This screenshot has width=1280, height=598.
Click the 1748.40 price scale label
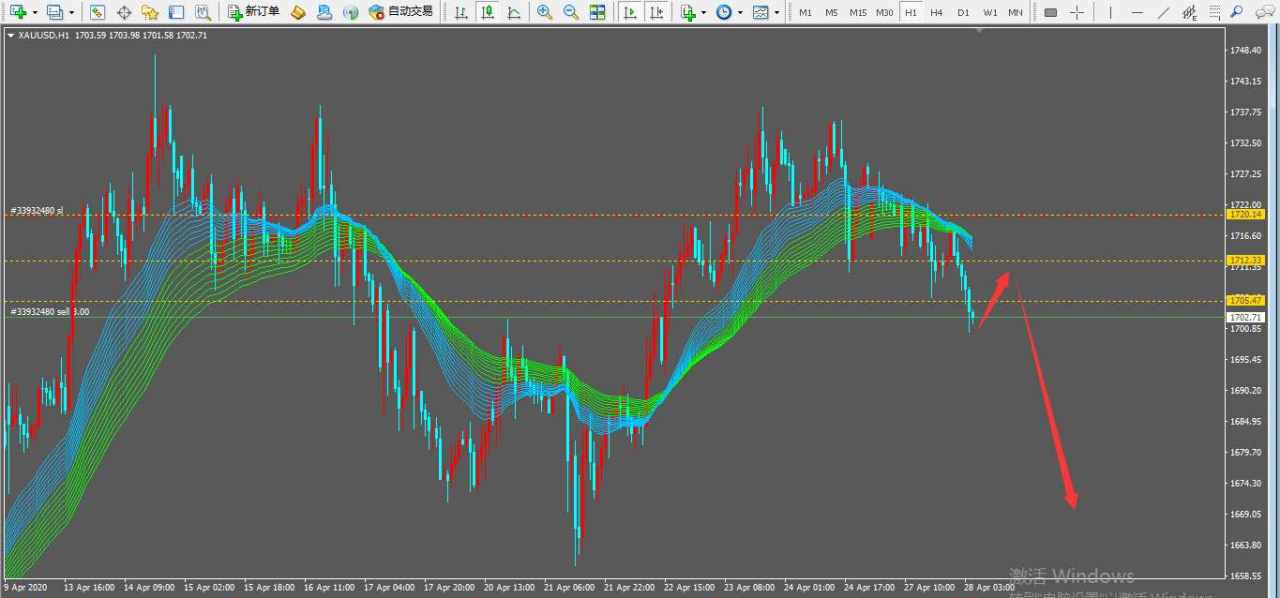tap(1246, 50)
